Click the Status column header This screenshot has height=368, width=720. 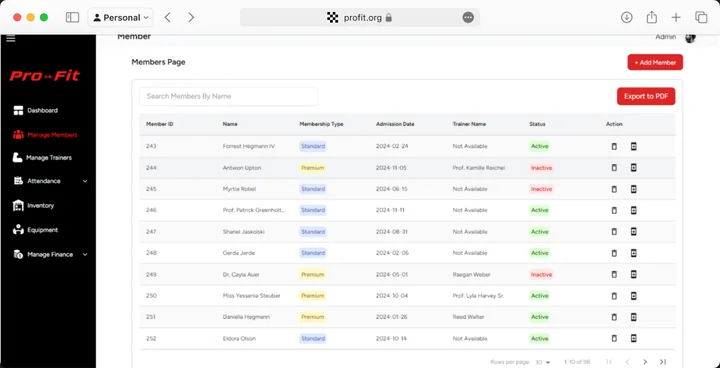[x=537, y=124]
